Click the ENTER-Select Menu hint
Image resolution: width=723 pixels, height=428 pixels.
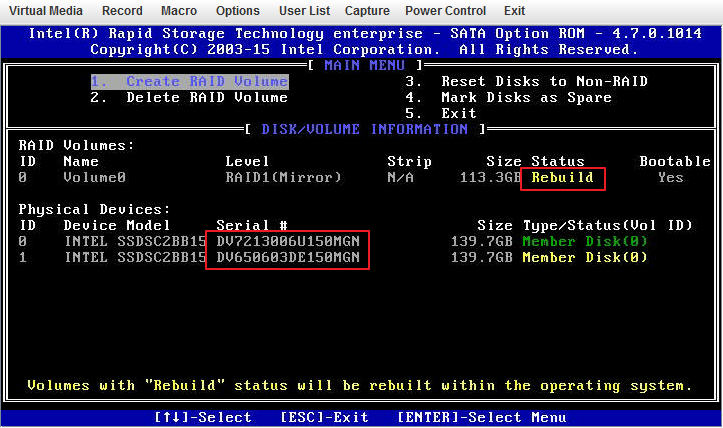coord(482,417)
